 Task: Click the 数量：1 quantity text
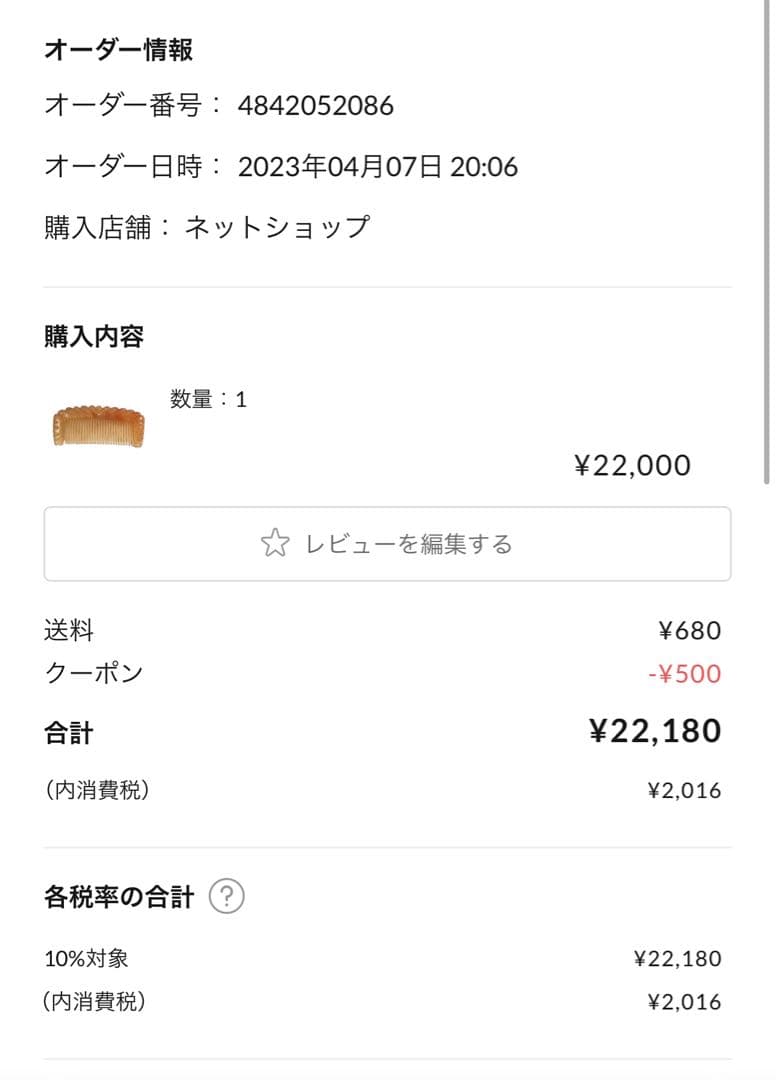point(208,400)
